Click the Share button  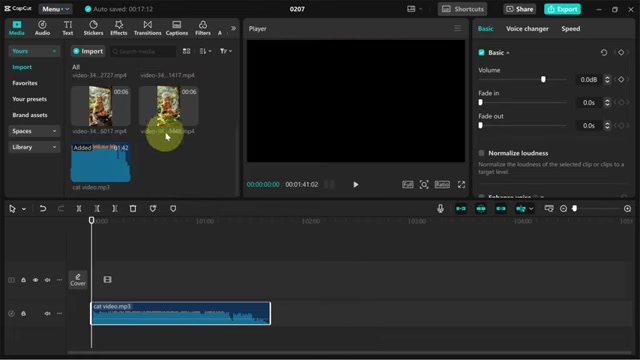coord(520,9)
